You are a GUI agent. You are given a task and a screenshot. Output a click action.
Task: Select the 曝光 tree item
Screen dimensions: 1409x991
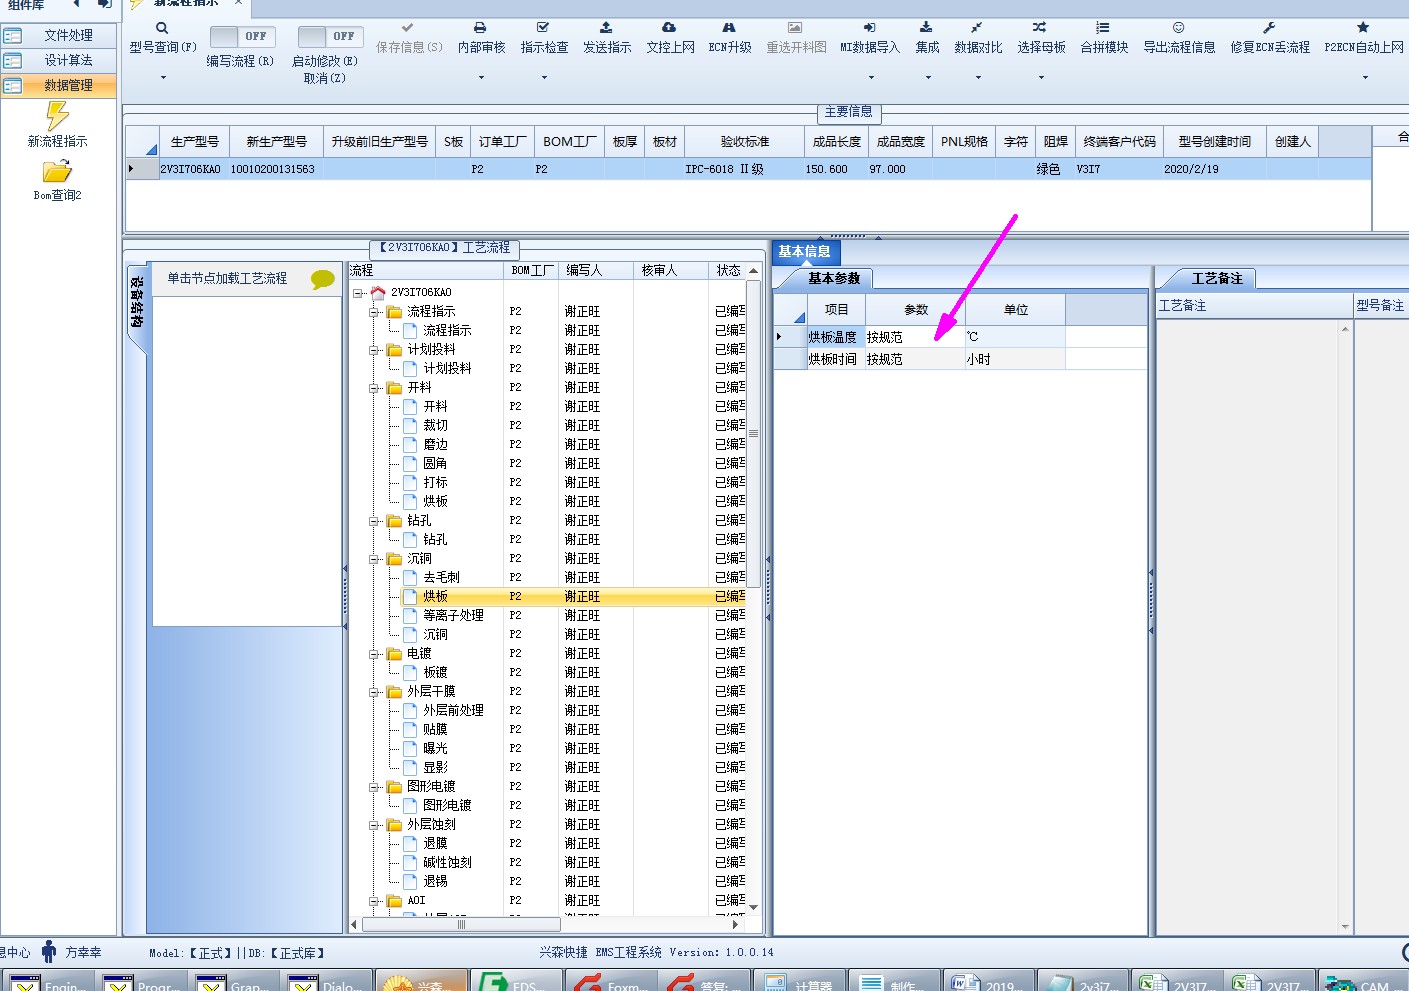tap(435, 749)
